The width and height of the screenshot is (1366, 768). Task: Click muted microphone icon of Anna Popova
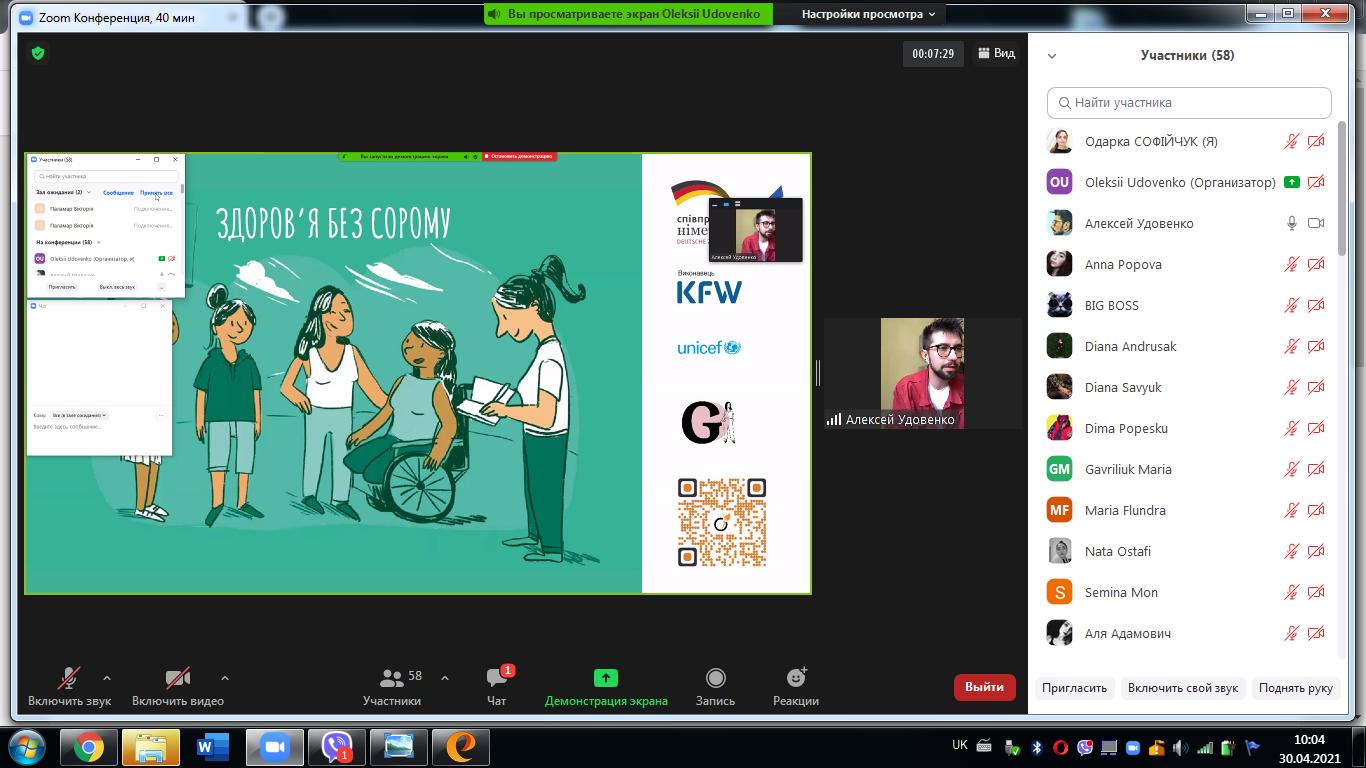[x=1292, y=264]
